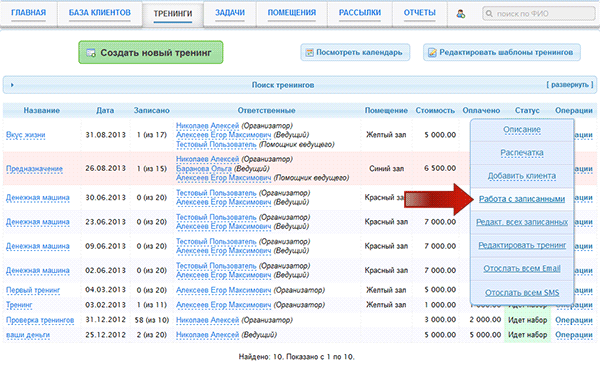Click Синий зал room cell

pos(386,168)
